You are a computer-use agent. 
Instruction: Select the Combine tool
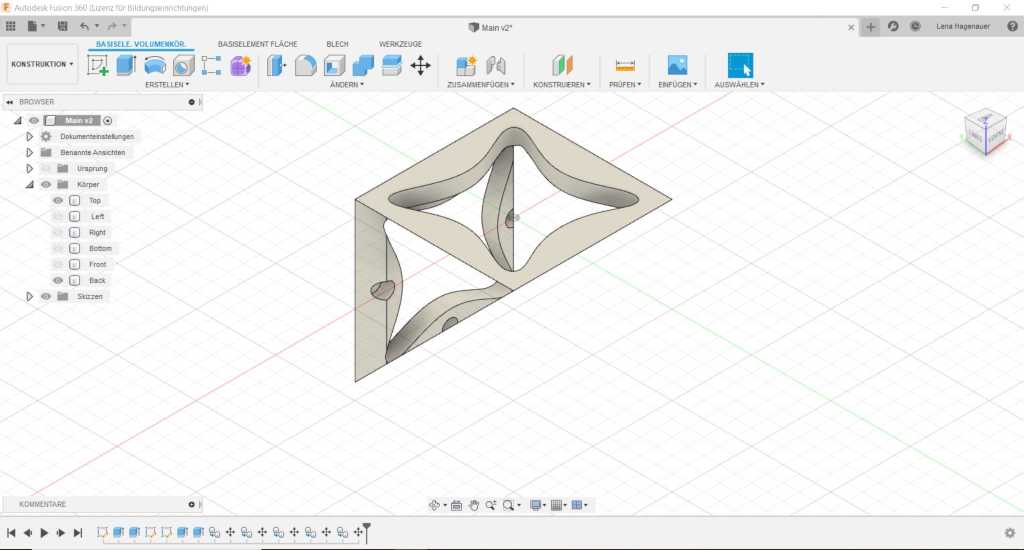click(363, 65)
